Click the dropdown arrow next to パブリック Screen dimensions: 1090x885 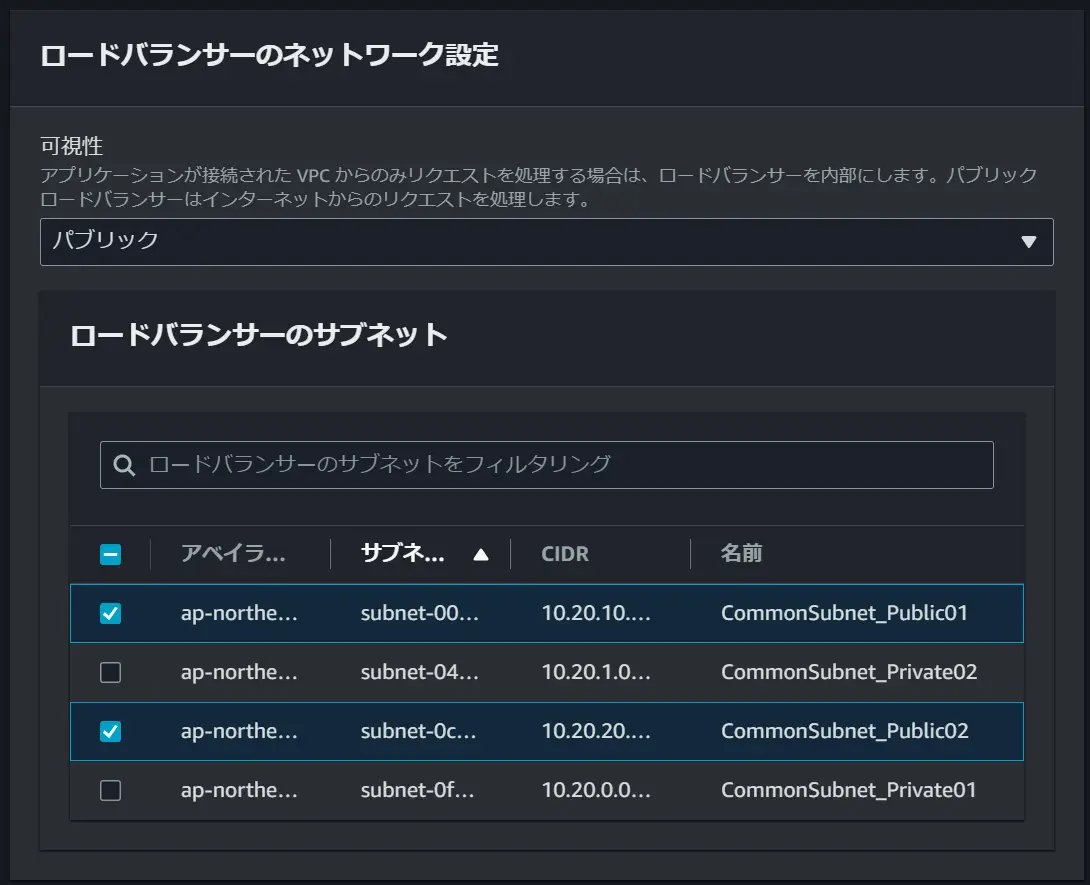click(x=1029, y=242)
